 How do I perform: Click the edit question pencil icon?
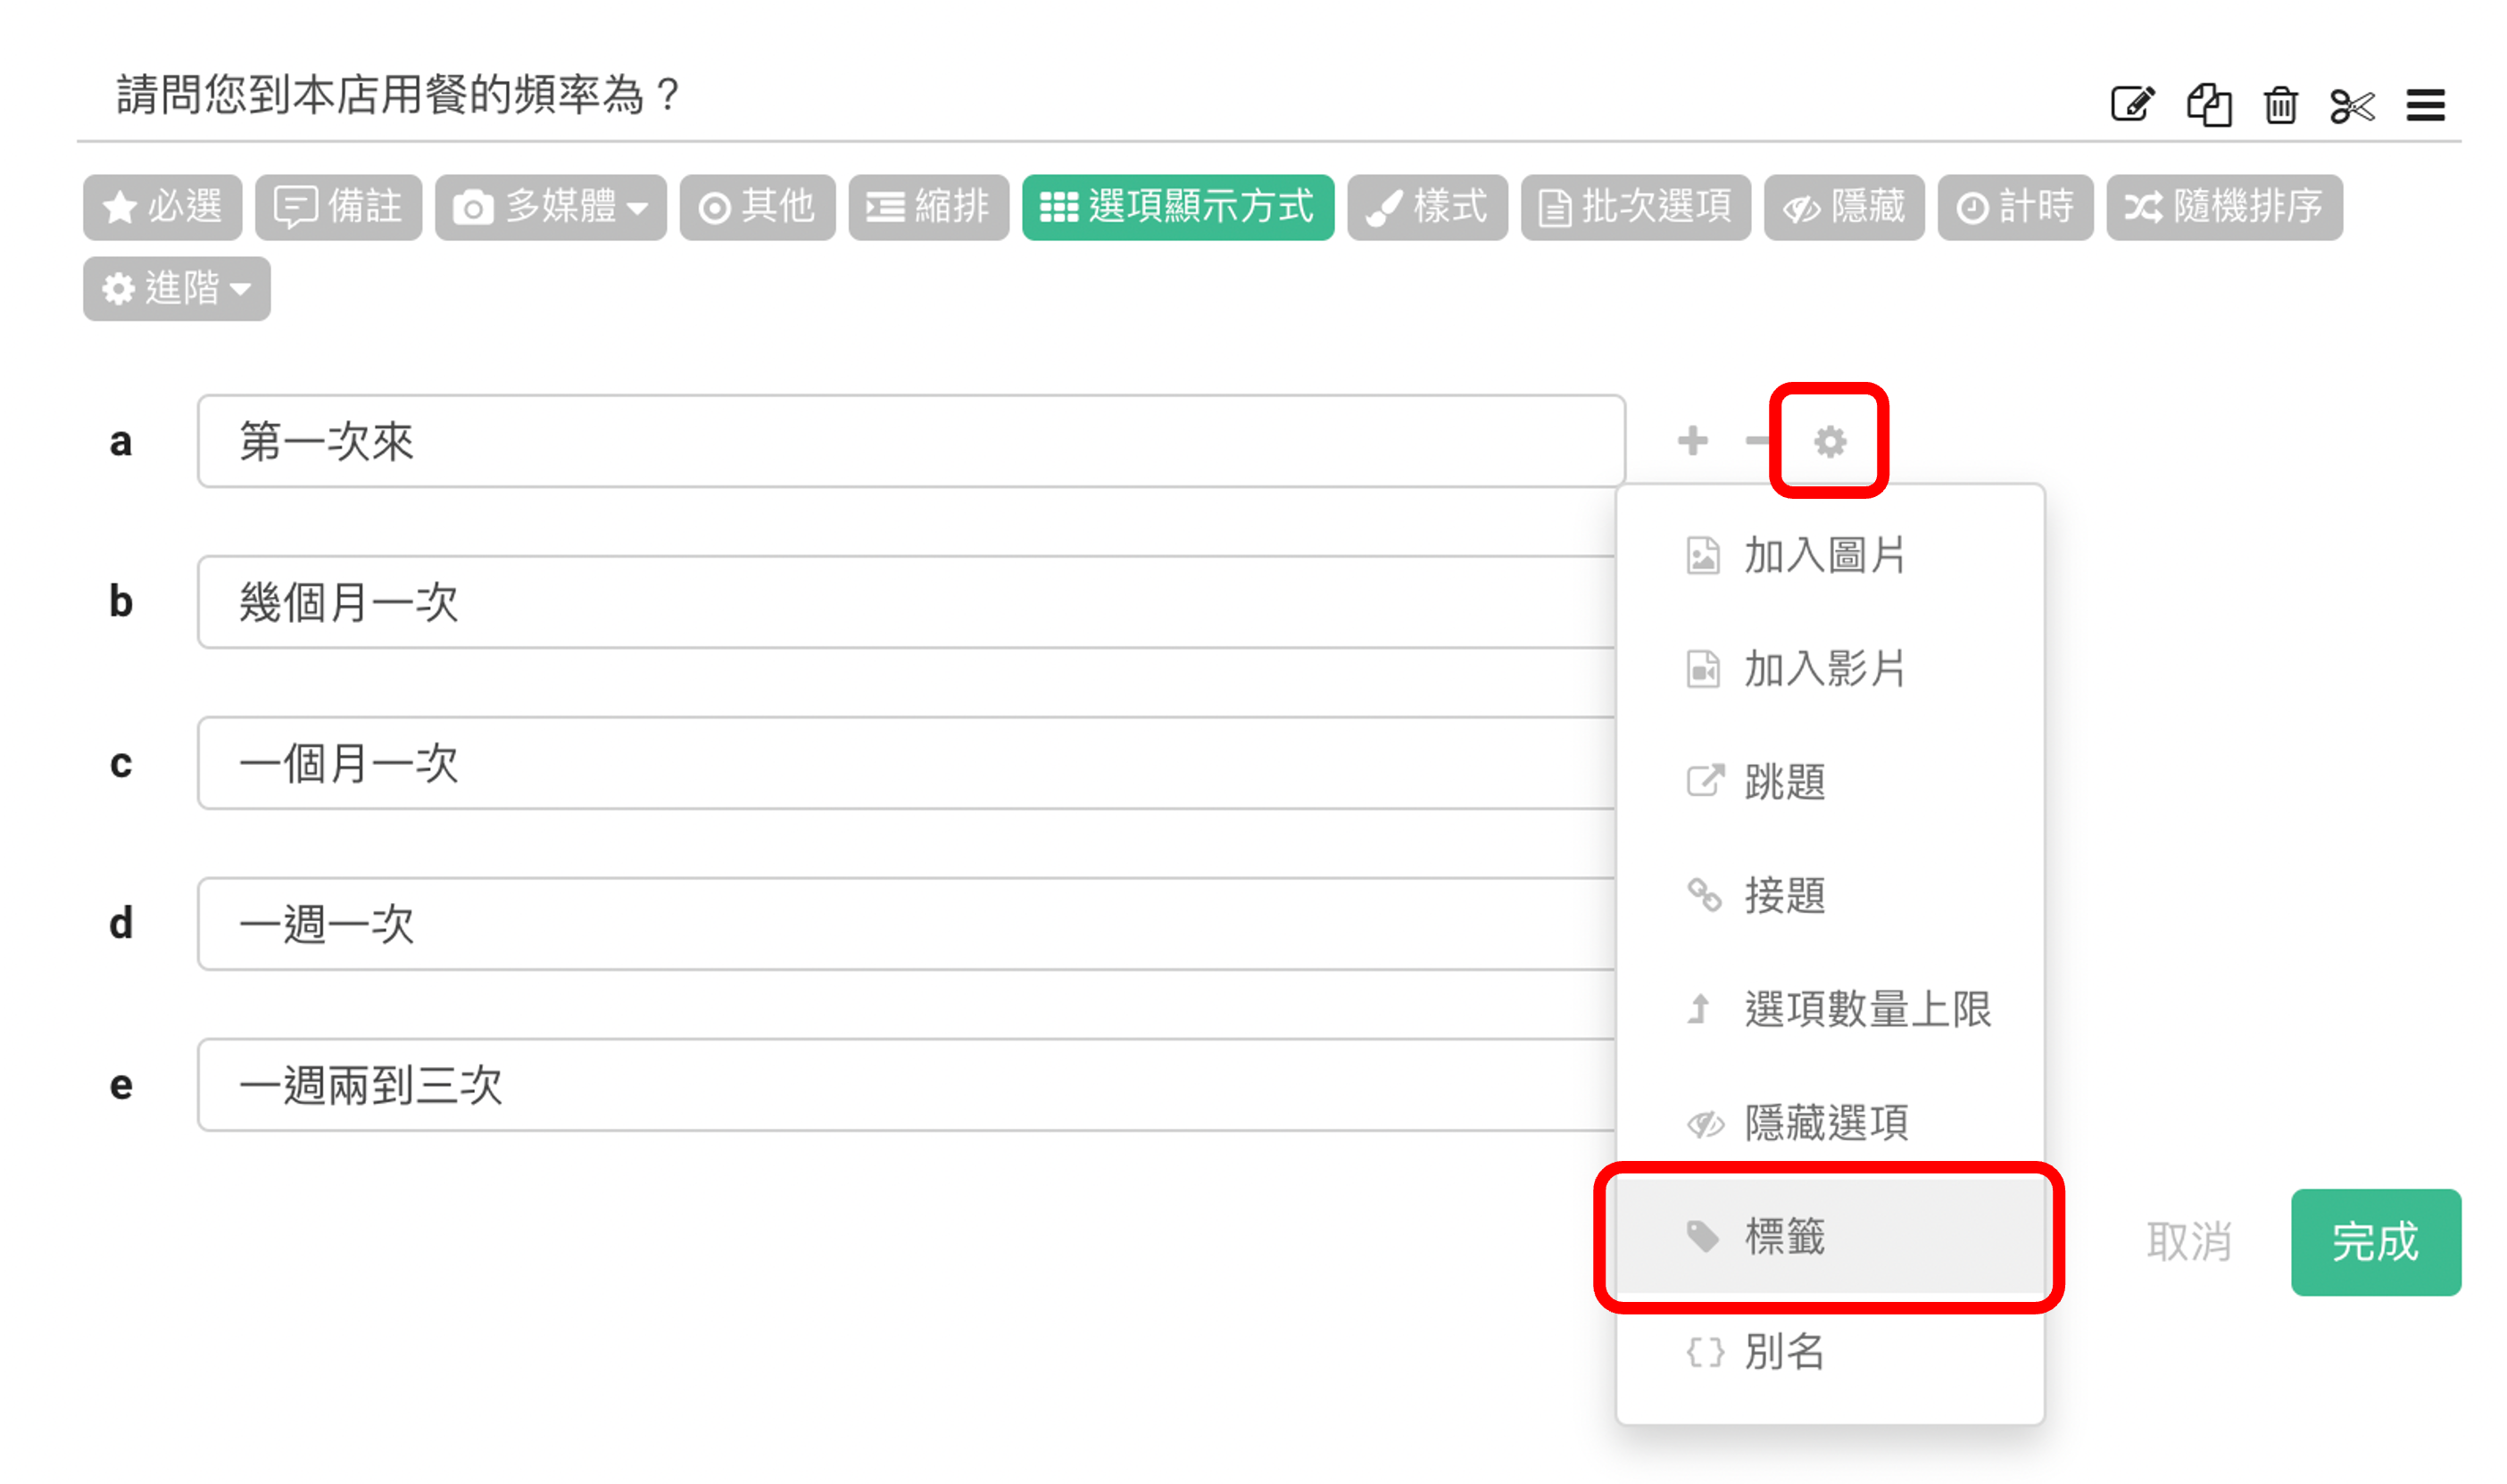2131,104
